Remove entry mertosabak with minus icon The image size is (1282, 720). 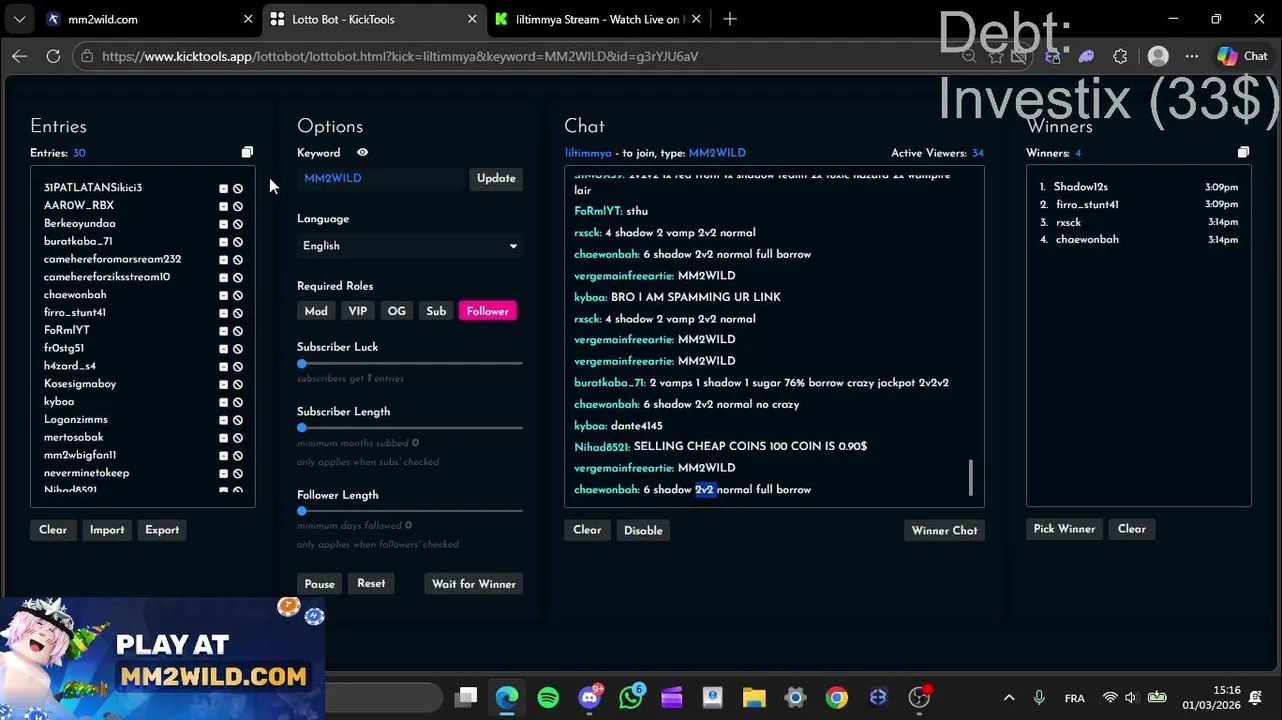coord(223,438)
